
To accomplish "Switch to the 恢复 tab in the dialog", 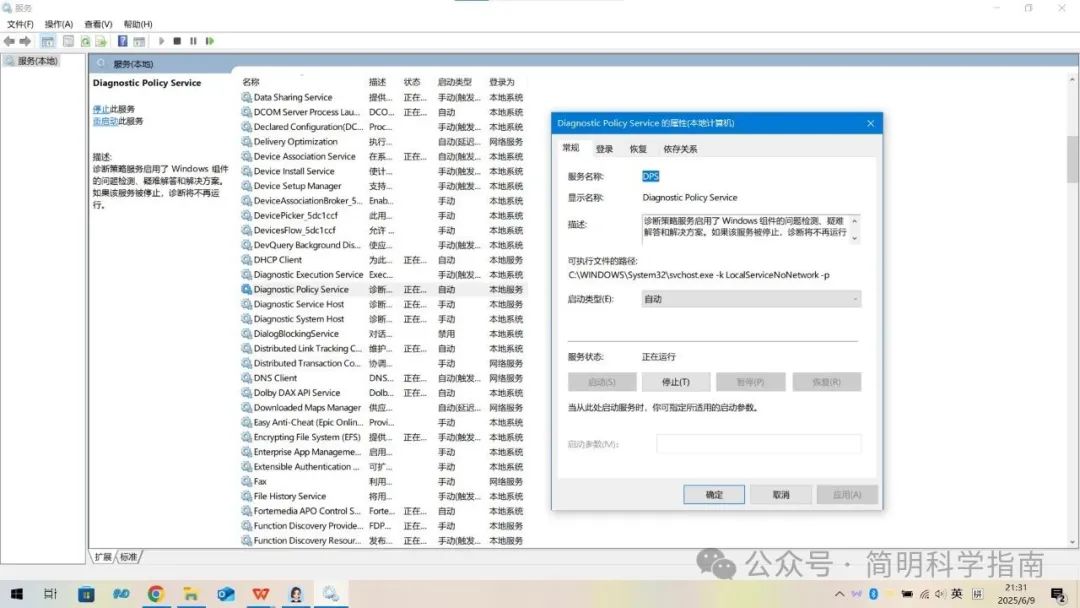I will pos(638,149).
